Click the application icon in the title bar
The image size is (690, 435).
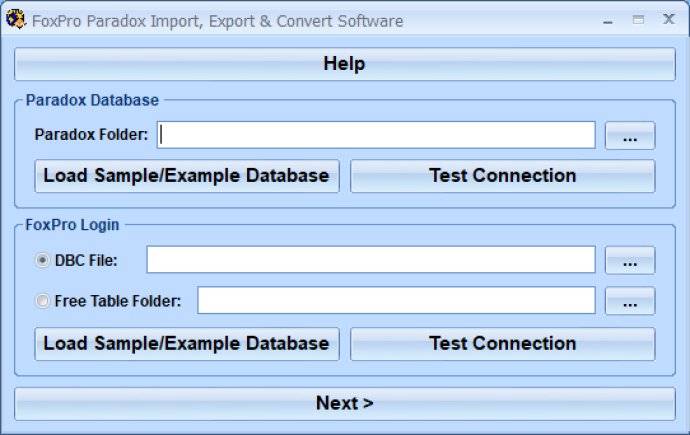(16, 20)
